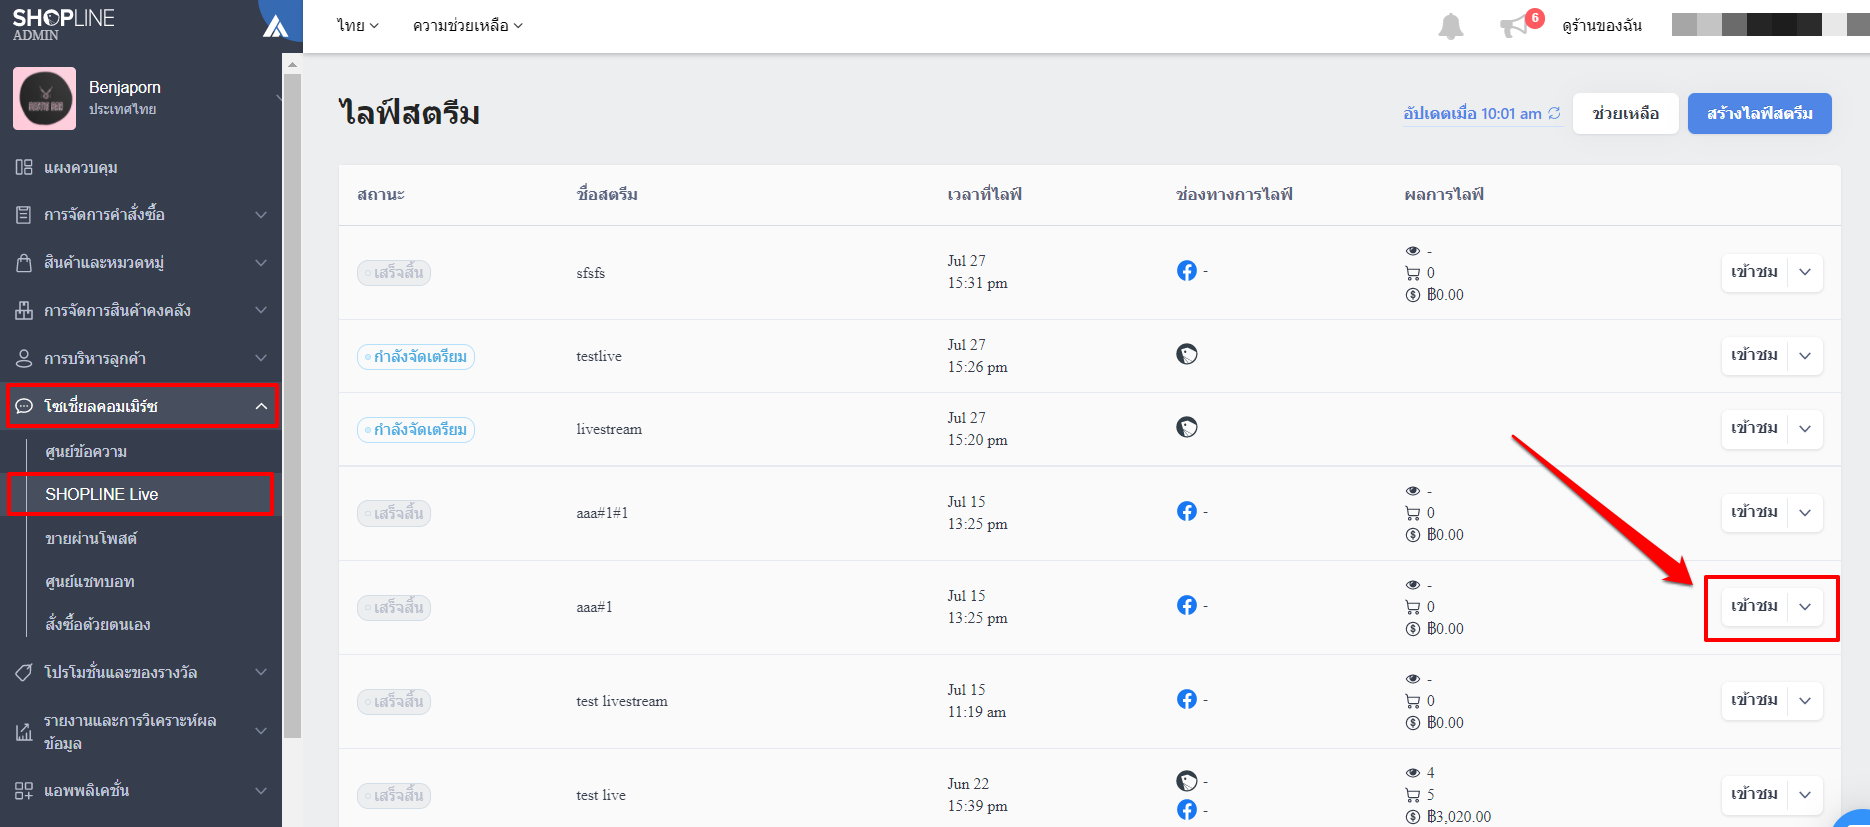This screenshot has height=827, width=1870.
Task: Click the shopping bag products icon
Action: point(24,263)
